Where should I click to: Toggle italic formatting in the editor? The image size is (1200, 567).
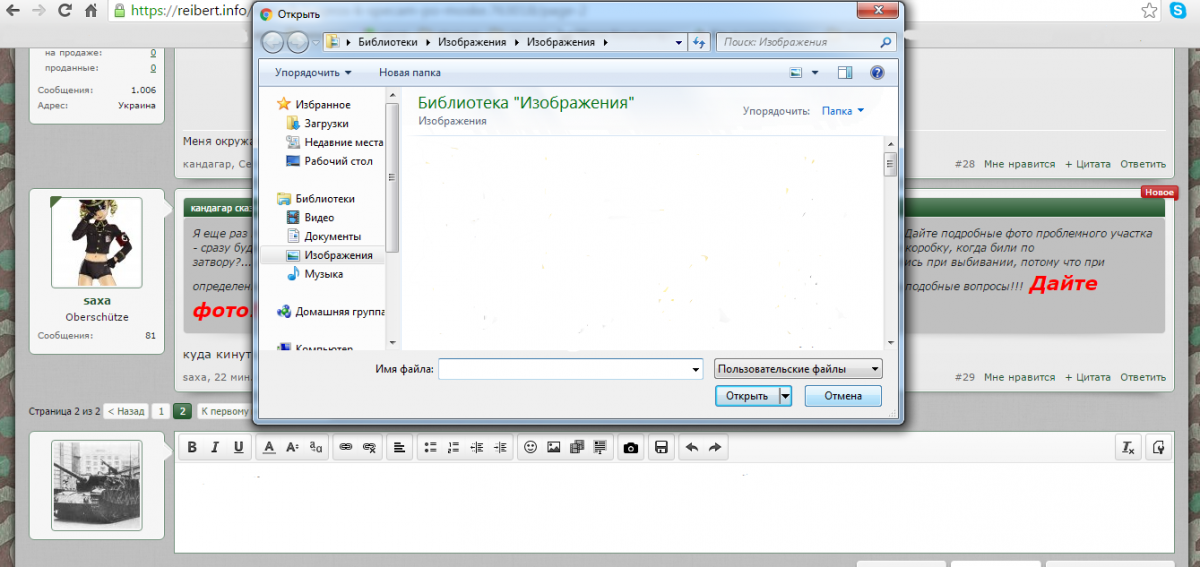214,448
